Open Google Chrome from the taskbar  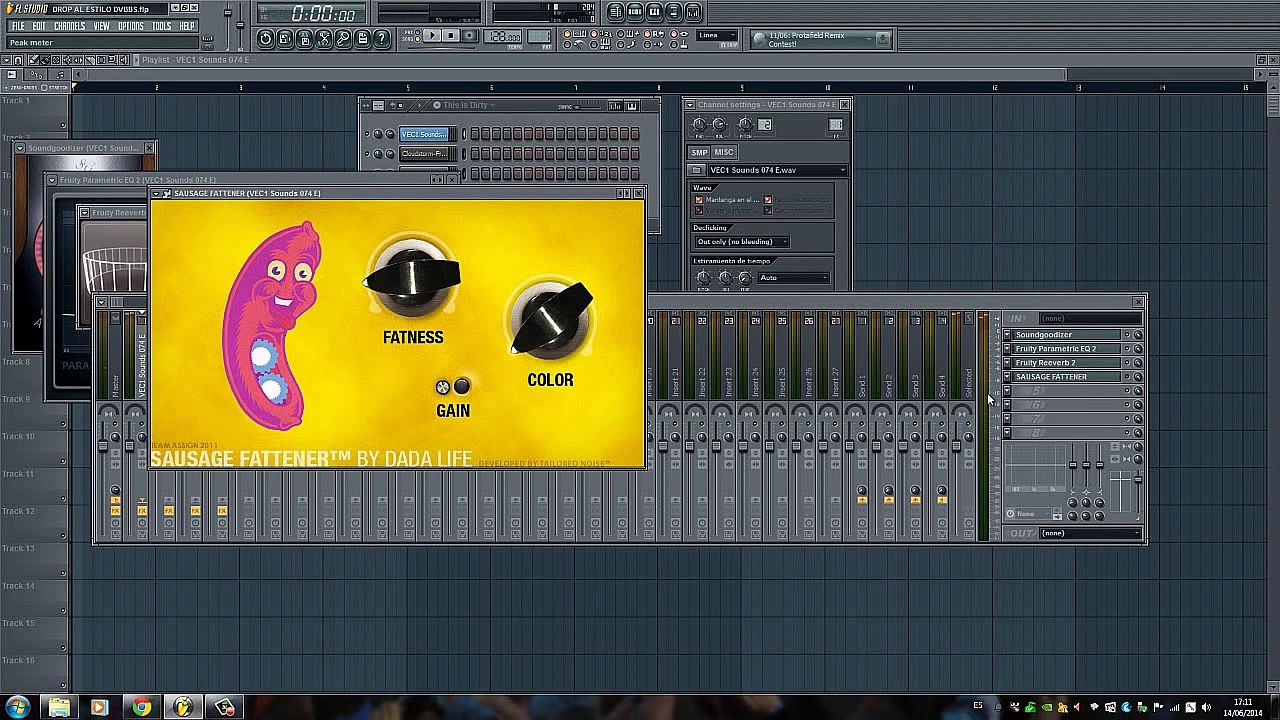coord(141,707)
